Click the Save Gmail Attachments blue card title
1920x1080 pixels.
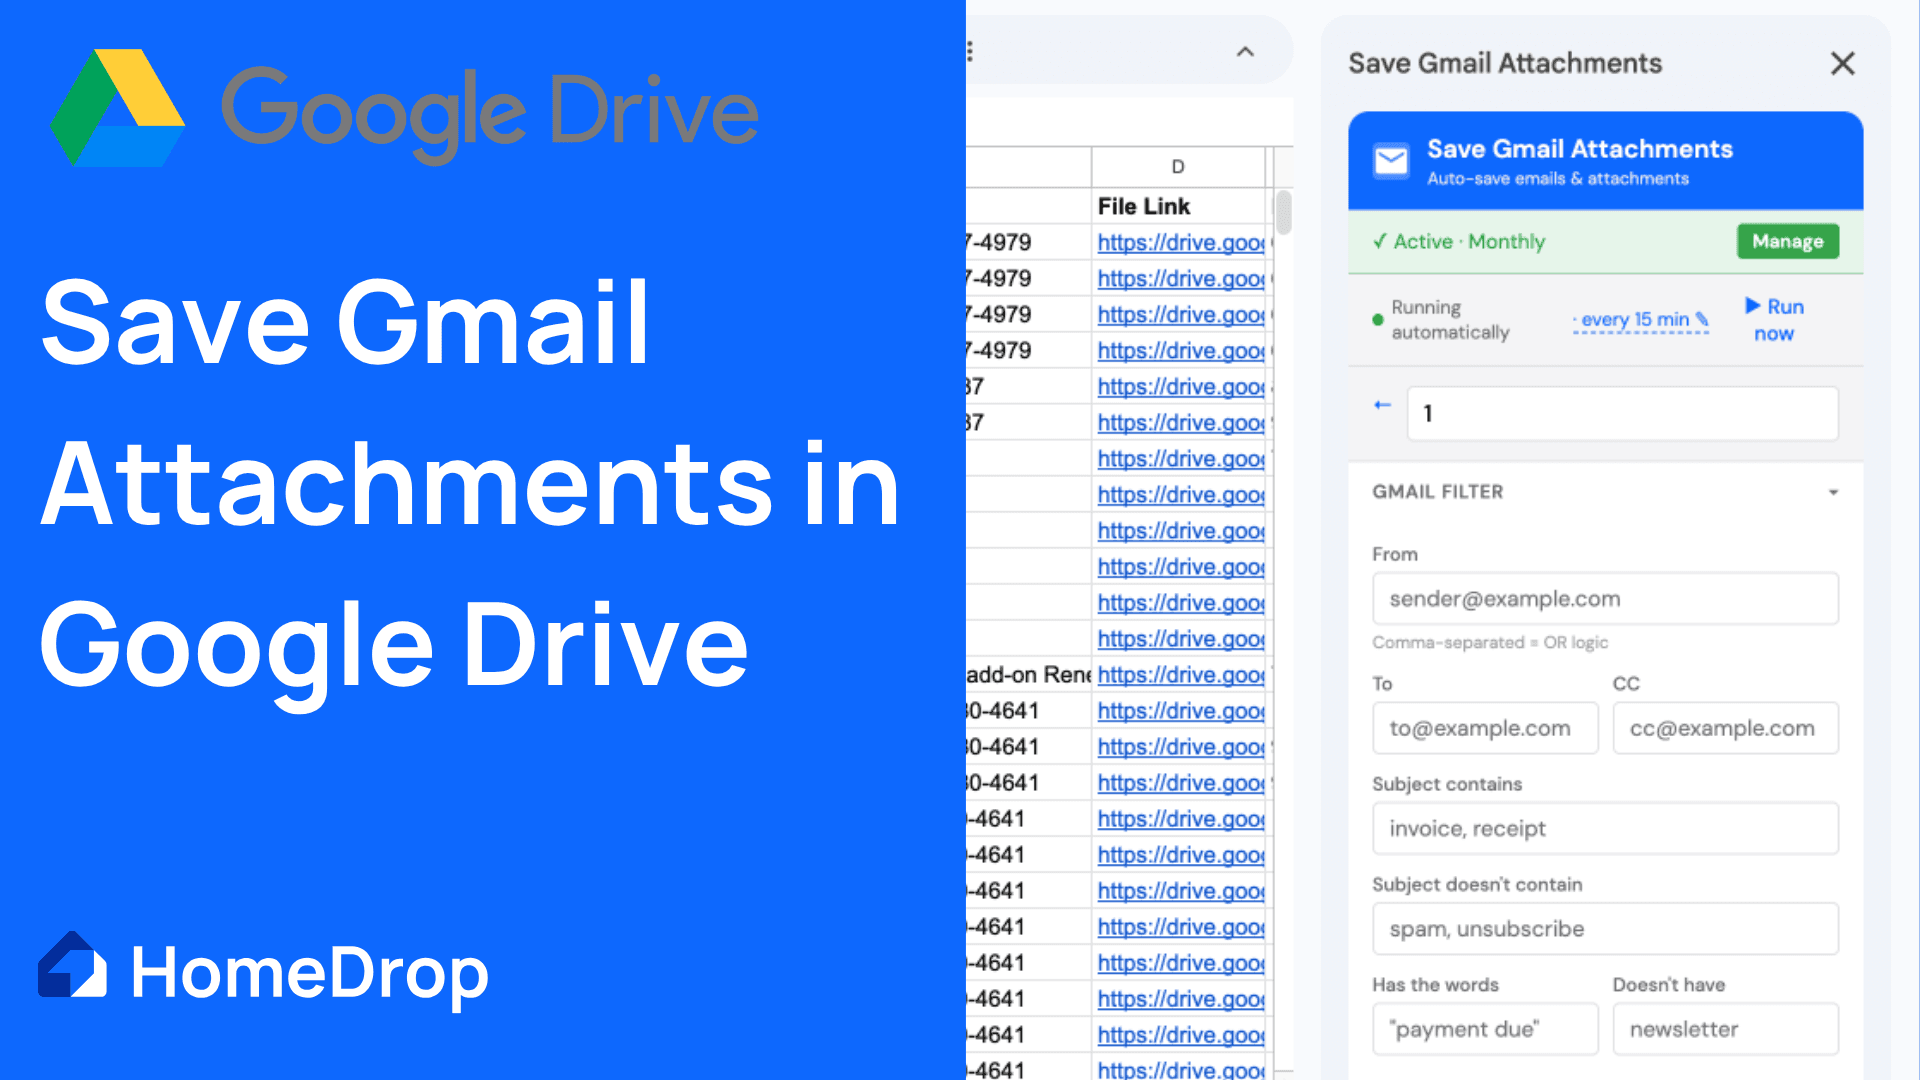(1579, 149)
